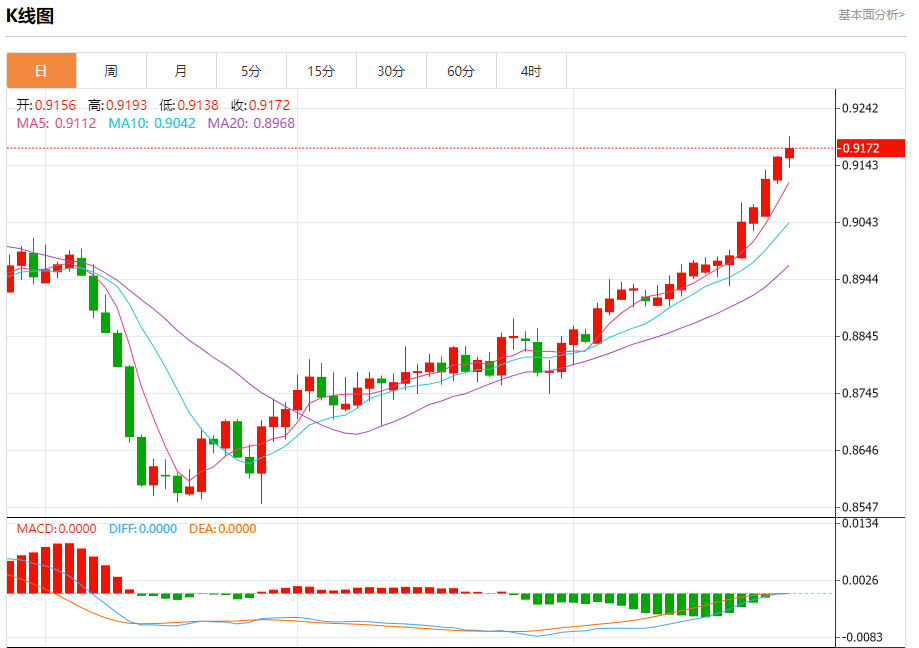Click the -0.0083 MACD axis label
The image size is (919, 648).
860,637
